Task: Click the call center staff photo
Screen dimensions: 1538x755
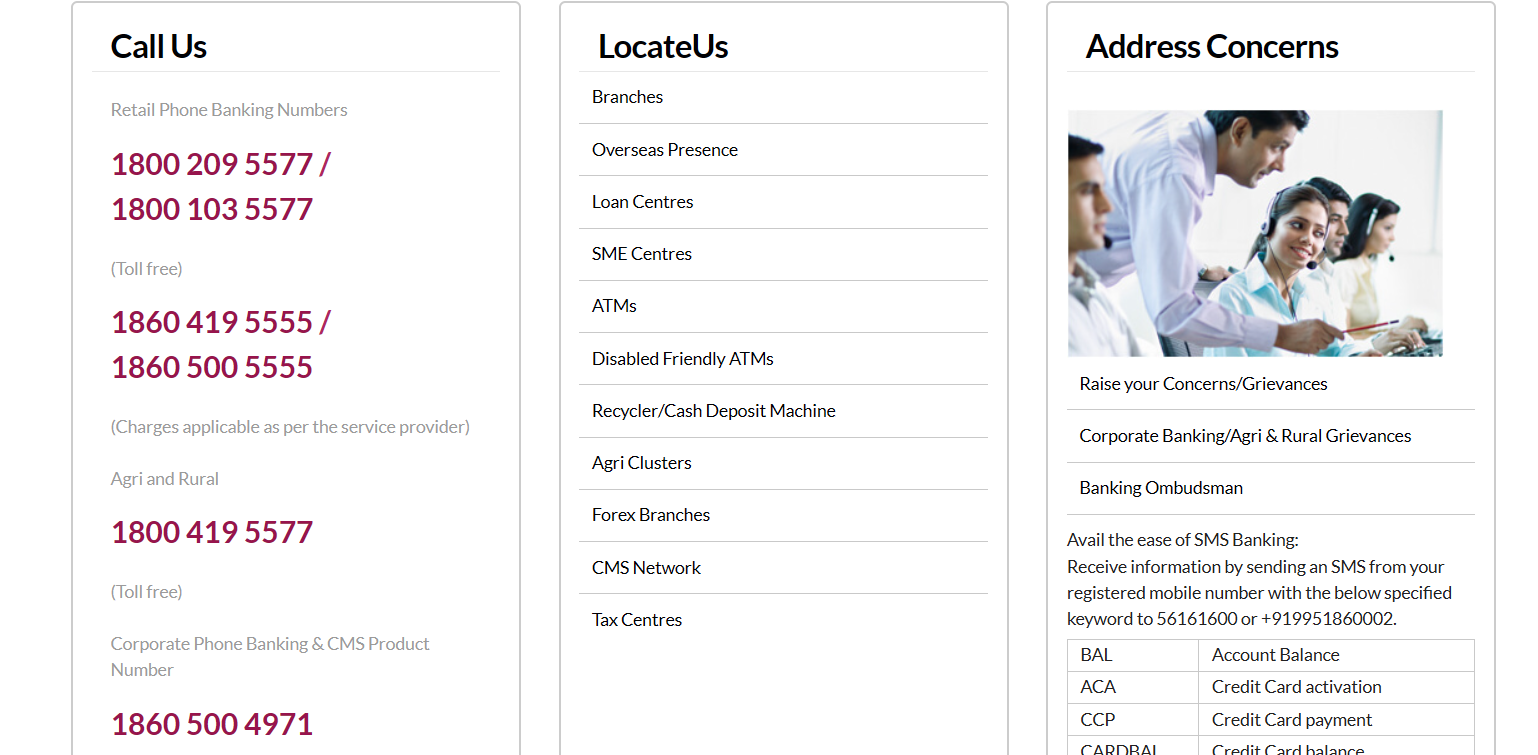Action: point(1254,233)
